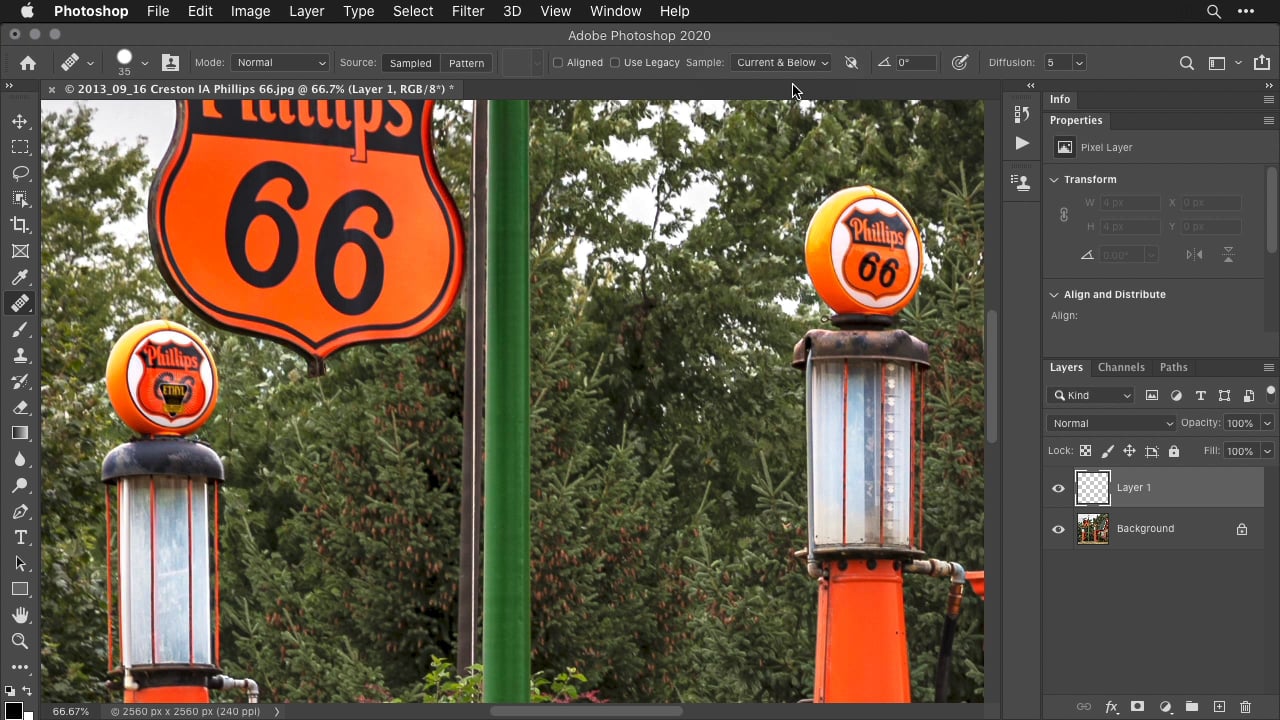
Task: Hide the Background layer eye
Action: 1058,529
